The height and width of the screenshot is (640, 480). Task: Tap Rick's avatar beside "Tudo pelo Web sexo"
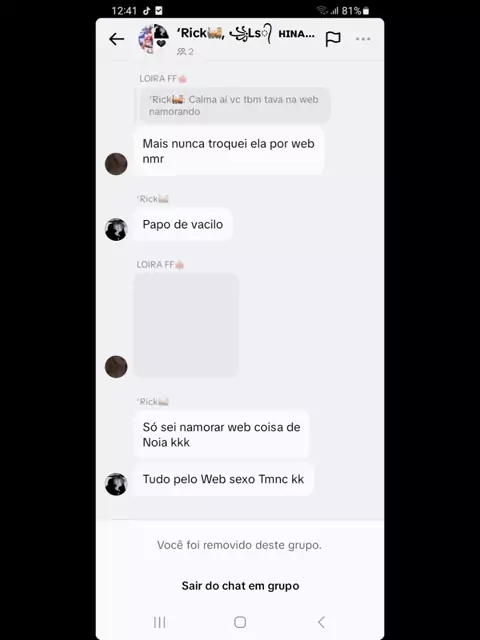pyautogui.click(x=116, y=484)
